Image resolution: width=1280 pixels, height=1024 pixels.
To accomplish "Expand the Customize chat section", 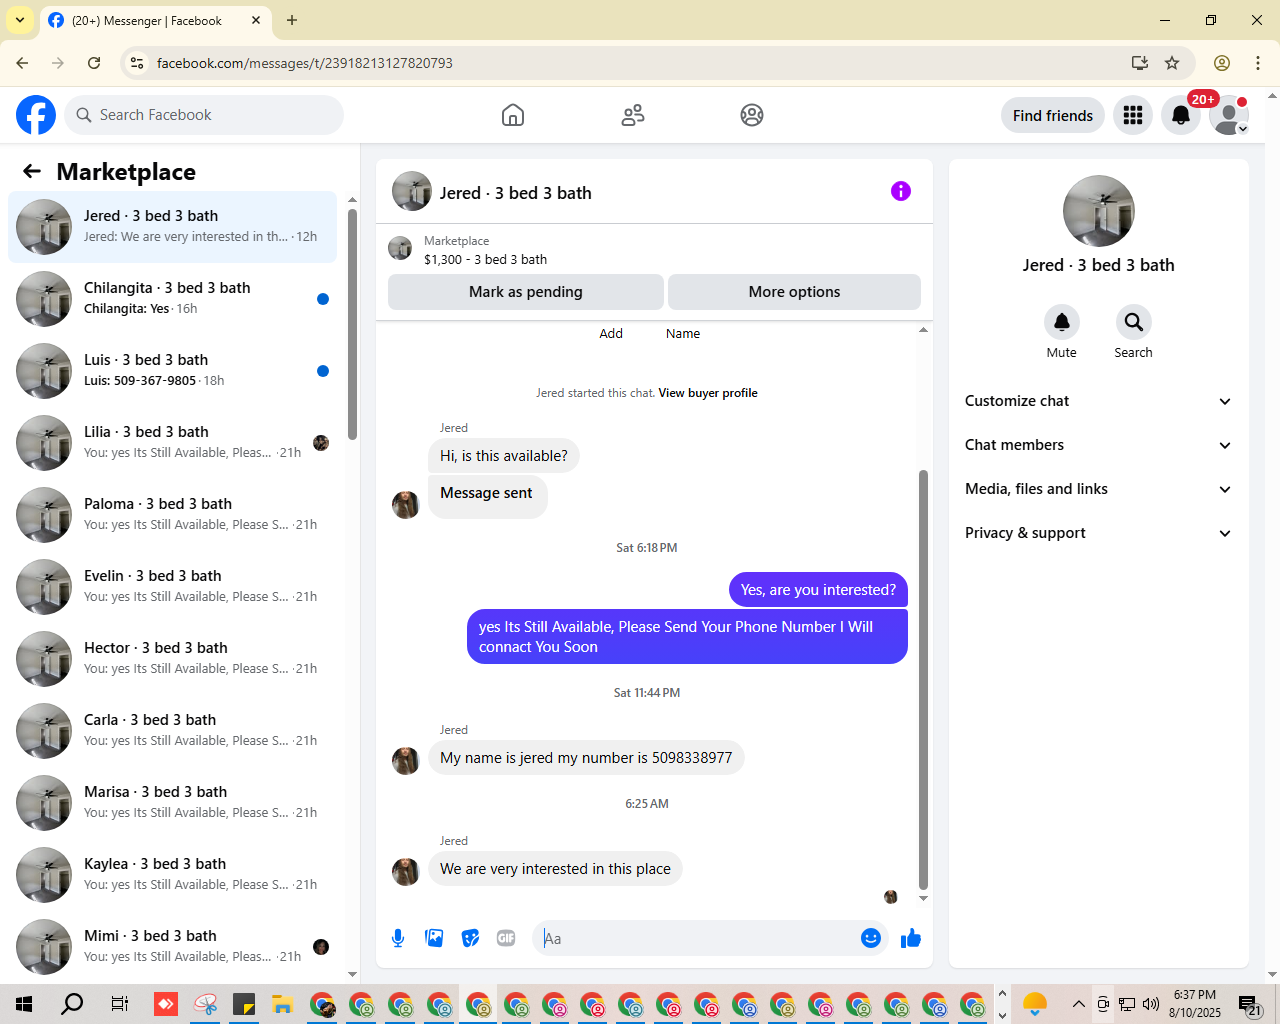I will click(x=1098, y=401).
